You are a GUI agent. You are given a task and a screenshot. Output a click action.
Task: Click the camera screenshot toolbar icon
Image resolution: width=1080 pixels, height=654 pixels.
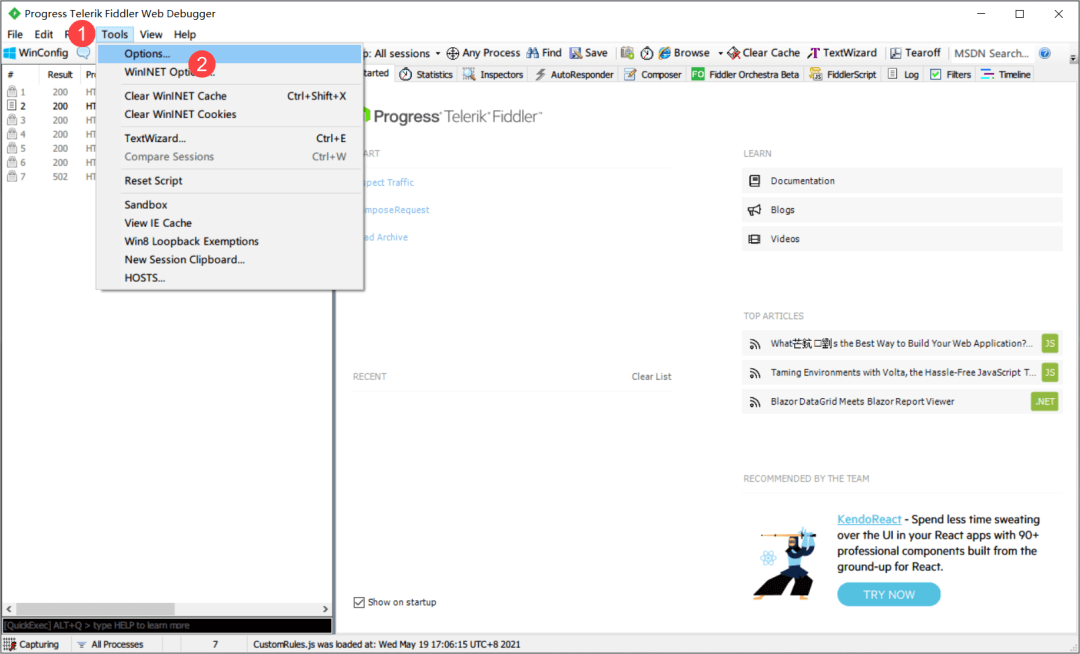(x=627, y=53)
